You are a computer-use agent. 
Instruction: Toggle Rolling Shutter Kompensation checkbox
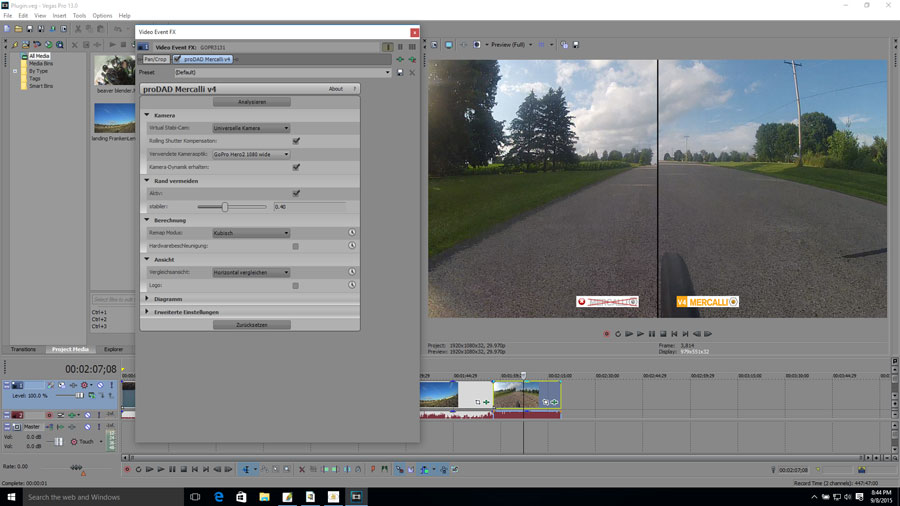point(296,141)
